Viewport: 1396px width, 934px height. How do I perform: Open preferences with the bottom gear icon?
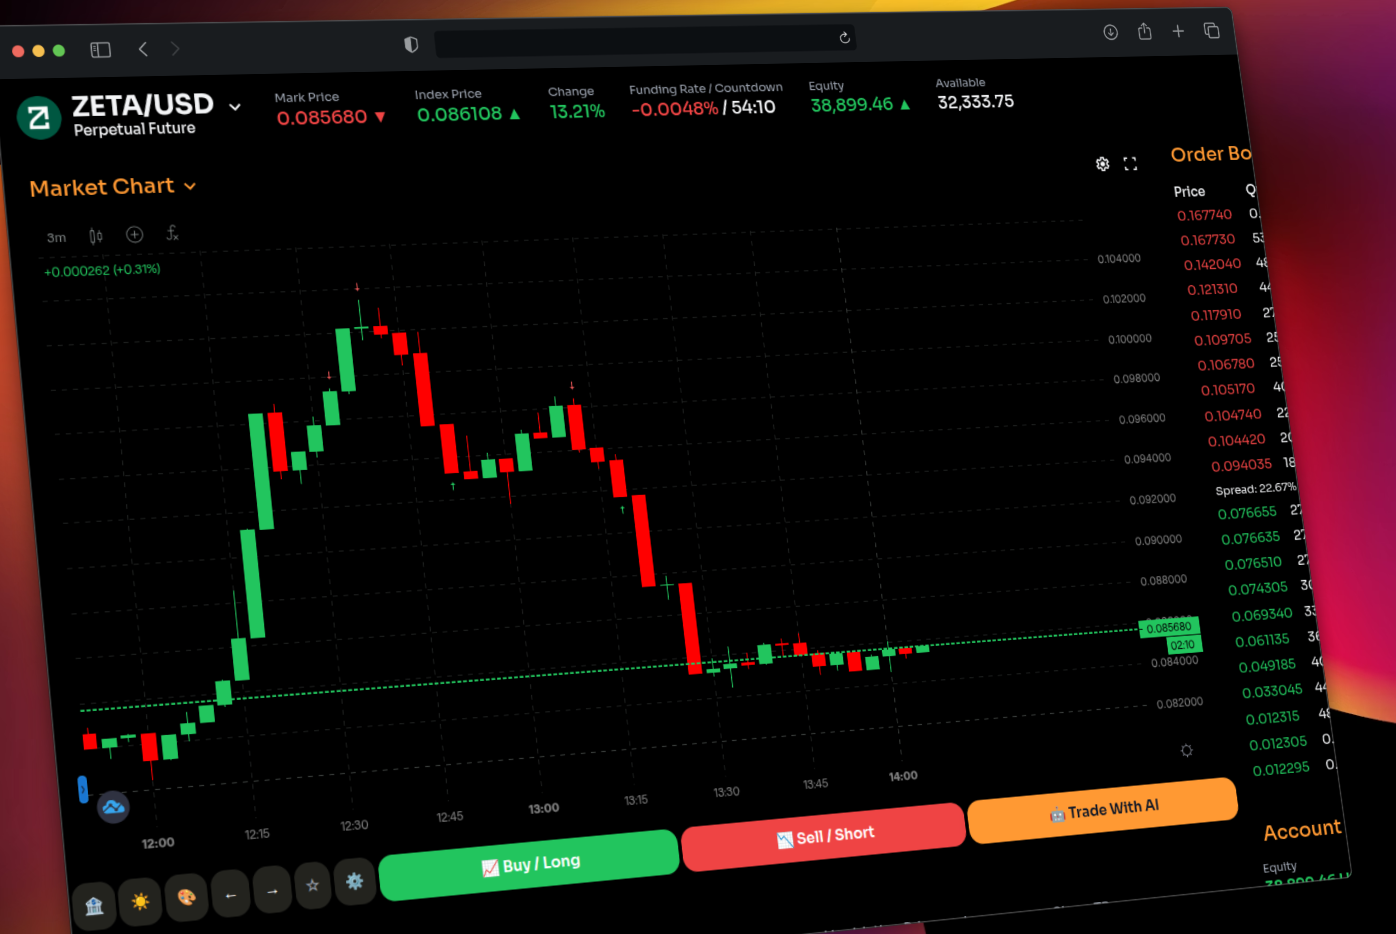pos(355,882)
